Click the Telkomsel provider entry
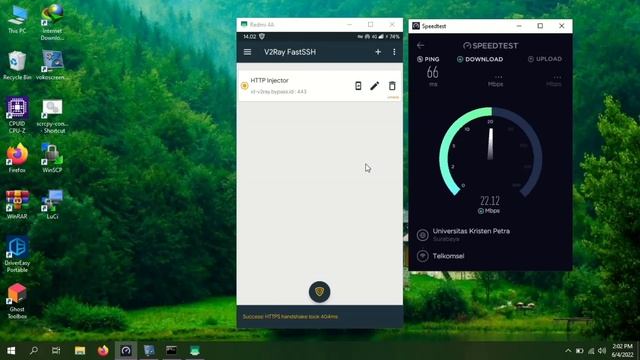This screenshot has height=360, width=640. [448, 256]
